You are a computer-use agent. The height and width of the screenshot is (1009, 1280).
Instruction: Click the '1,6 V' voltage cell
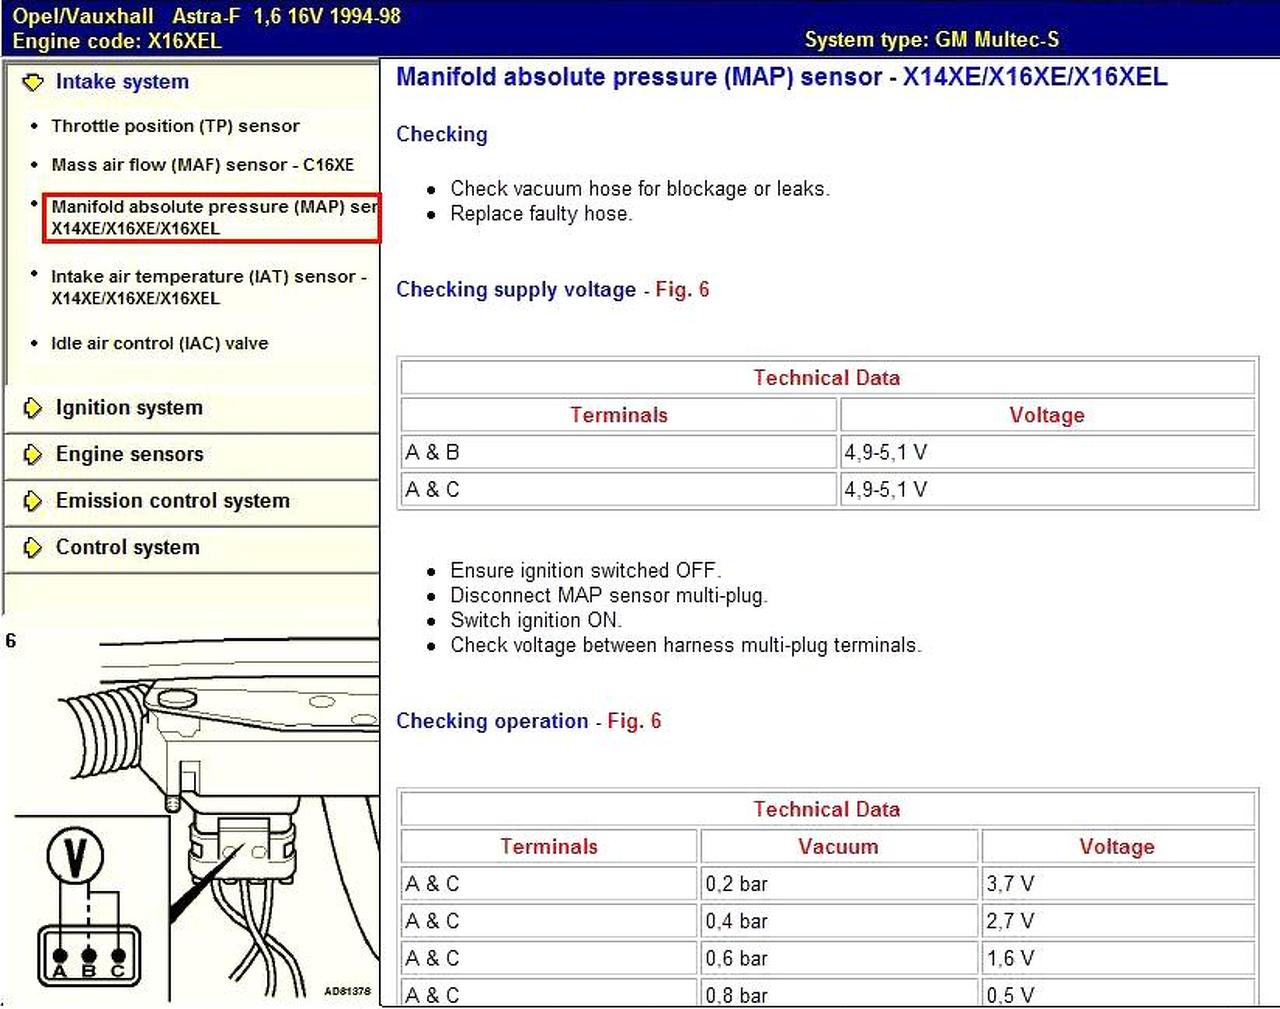click(1117, 958)
